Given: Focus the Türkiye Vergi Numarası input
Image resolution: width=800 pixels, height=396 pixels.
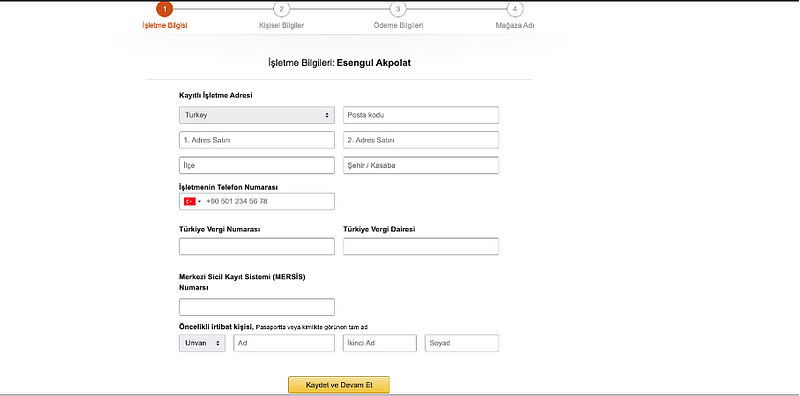Looking at the screenshot, I should 257,246.
